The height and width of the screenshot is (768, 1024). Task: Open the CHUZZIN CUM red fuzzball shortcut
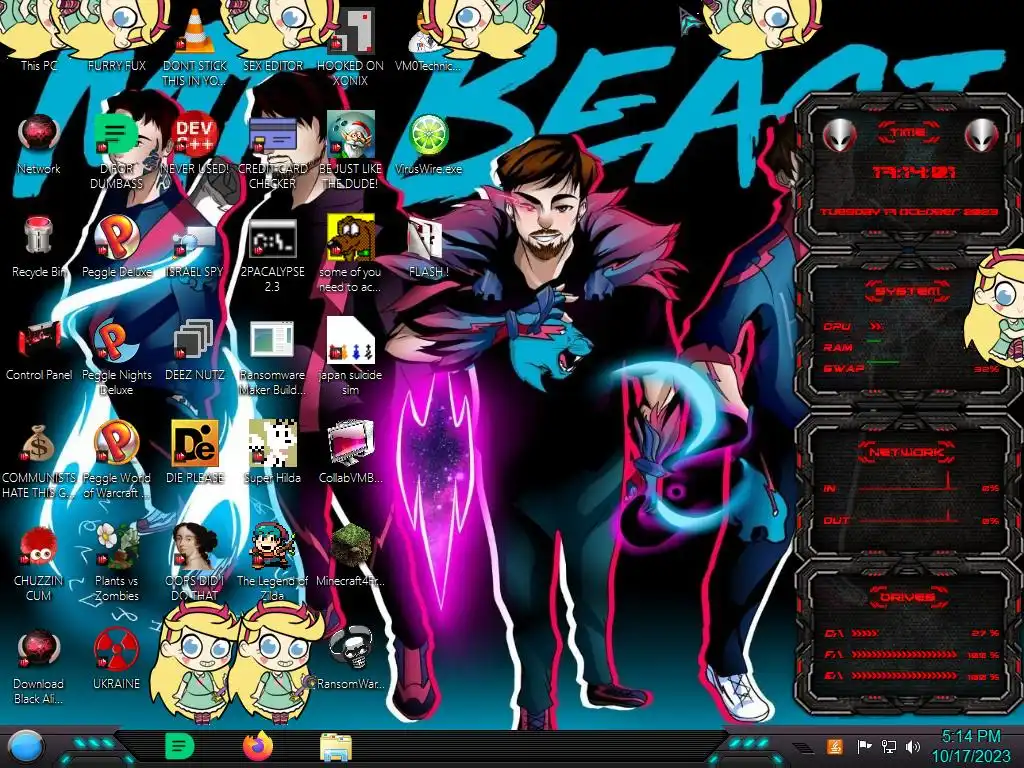pyautogui.click(x=39, y=563)
